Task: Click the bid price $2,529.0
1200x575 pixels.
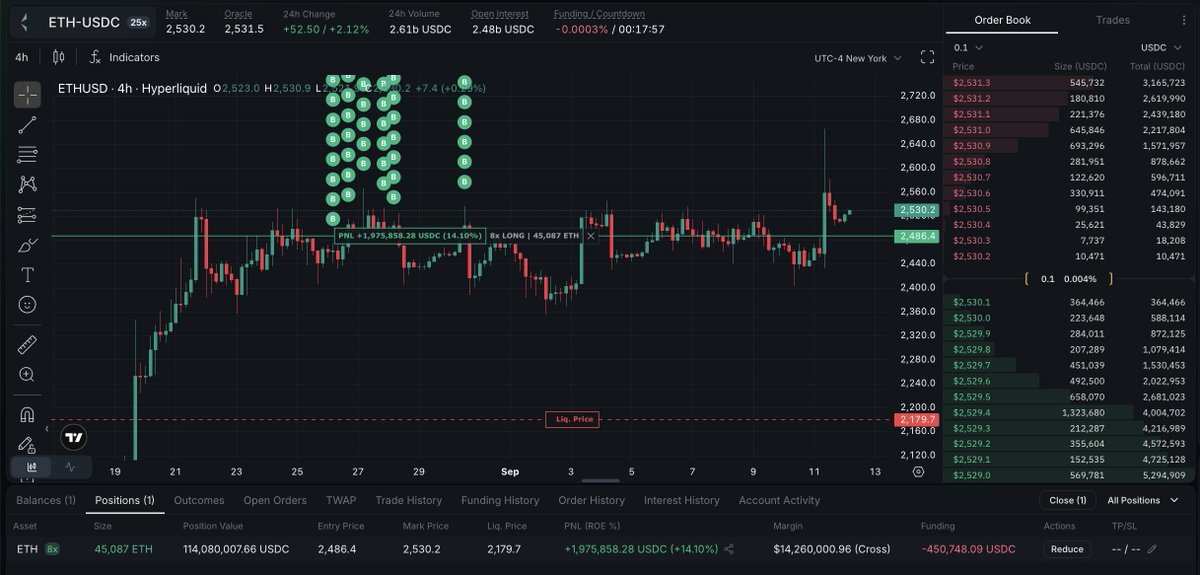Action: pyautogui.click(x=972, y=475)
